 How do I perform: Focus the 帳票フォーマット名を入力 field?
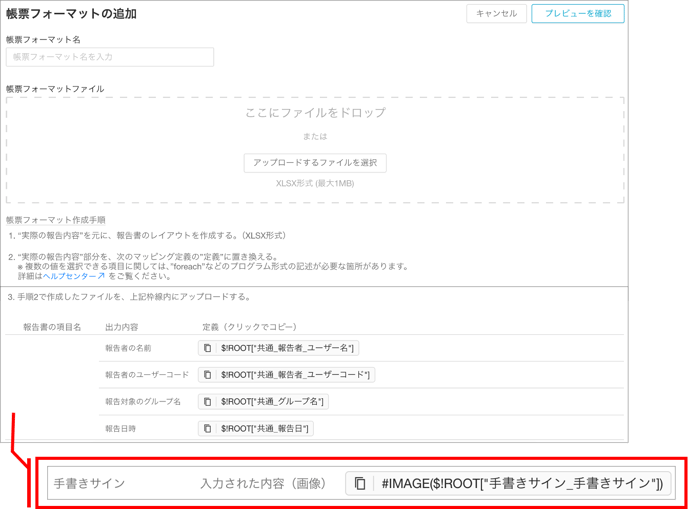[x=110, y=57]
